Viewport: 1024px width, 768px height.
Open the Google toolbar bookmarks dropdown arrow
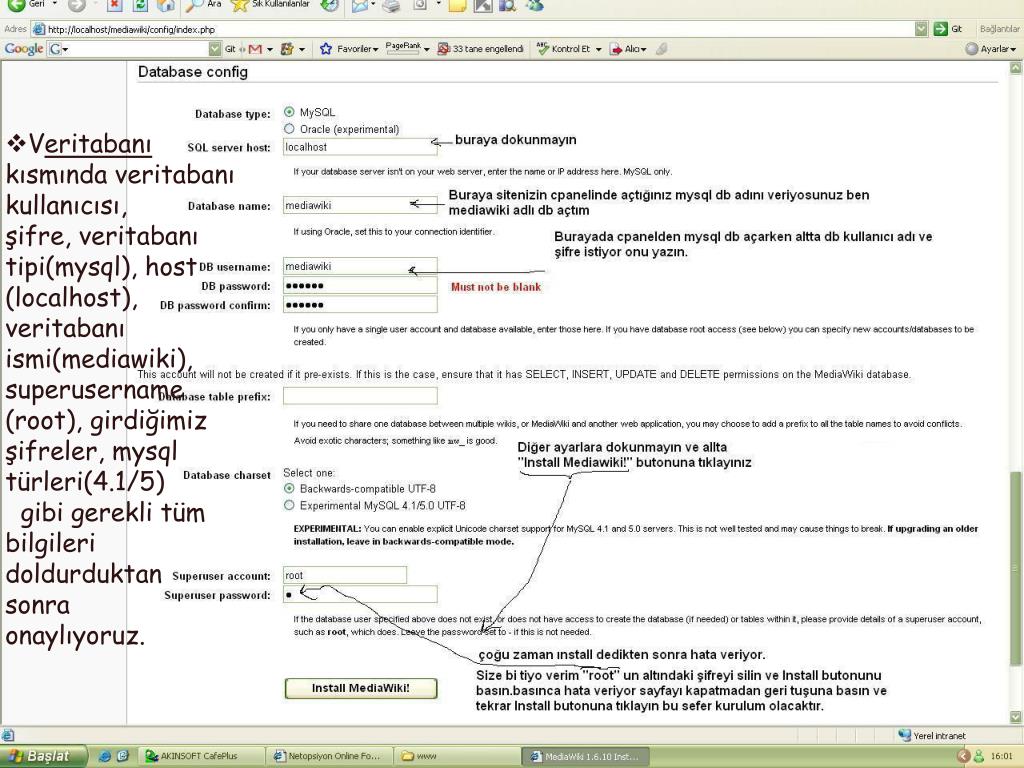click(302, 50)
